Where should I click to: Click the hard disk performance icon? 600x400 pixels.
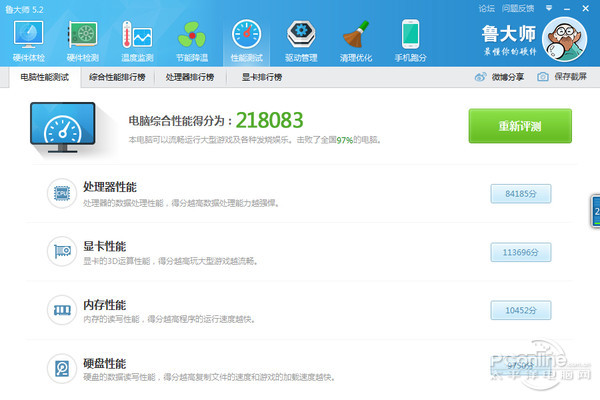(62, 369)
